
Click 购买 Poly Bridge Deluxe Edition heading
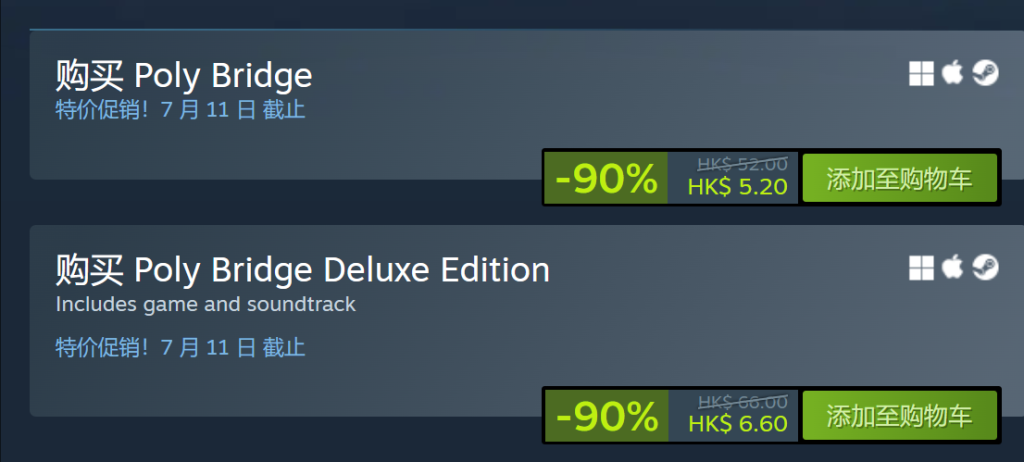coord(302,271)
